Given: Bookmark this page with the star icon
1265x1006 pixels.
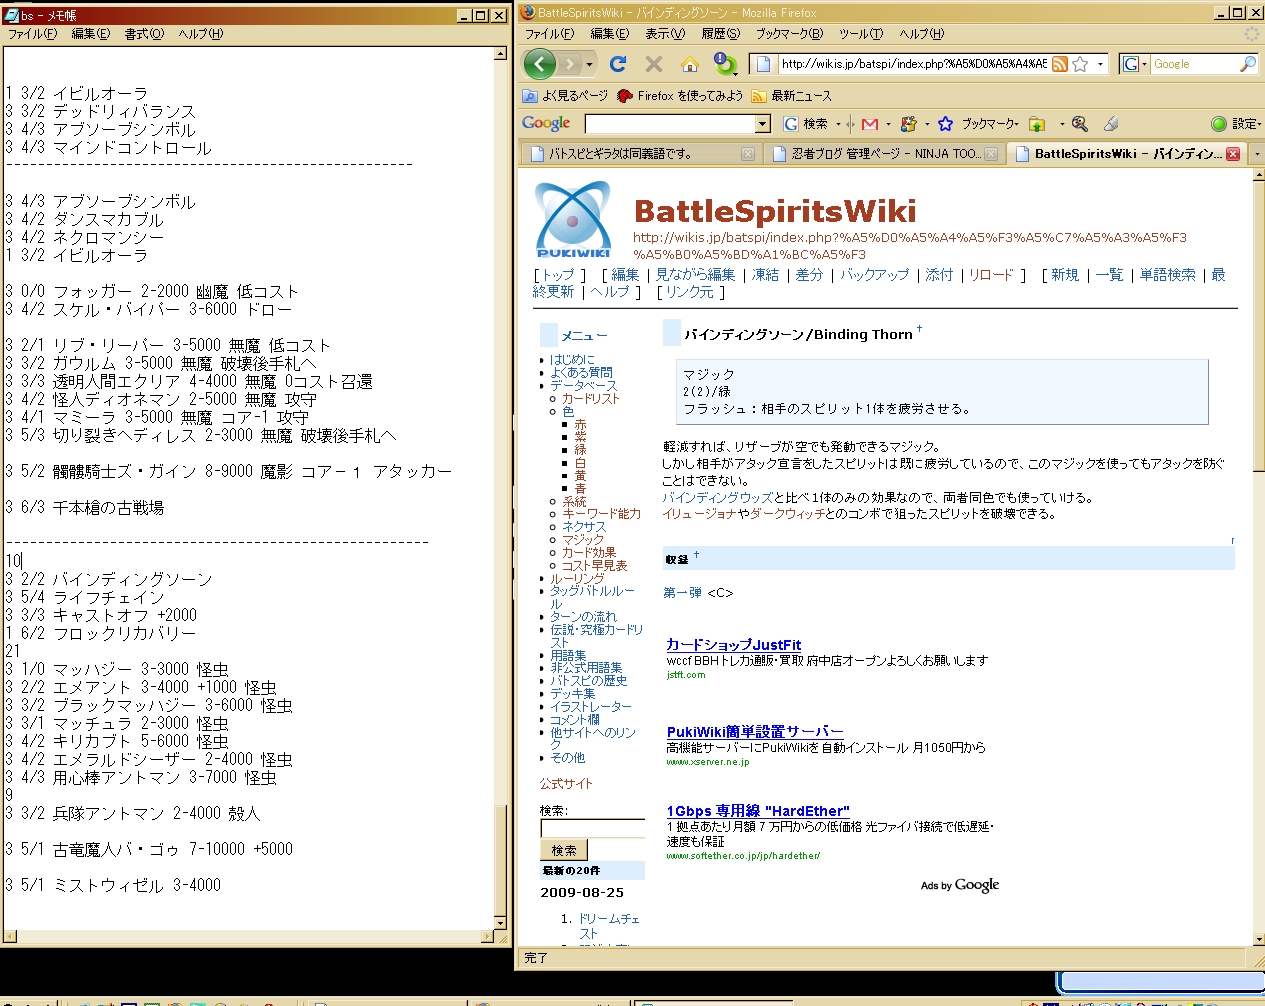Looking at the screenshot, I should tap(1080, 64).
